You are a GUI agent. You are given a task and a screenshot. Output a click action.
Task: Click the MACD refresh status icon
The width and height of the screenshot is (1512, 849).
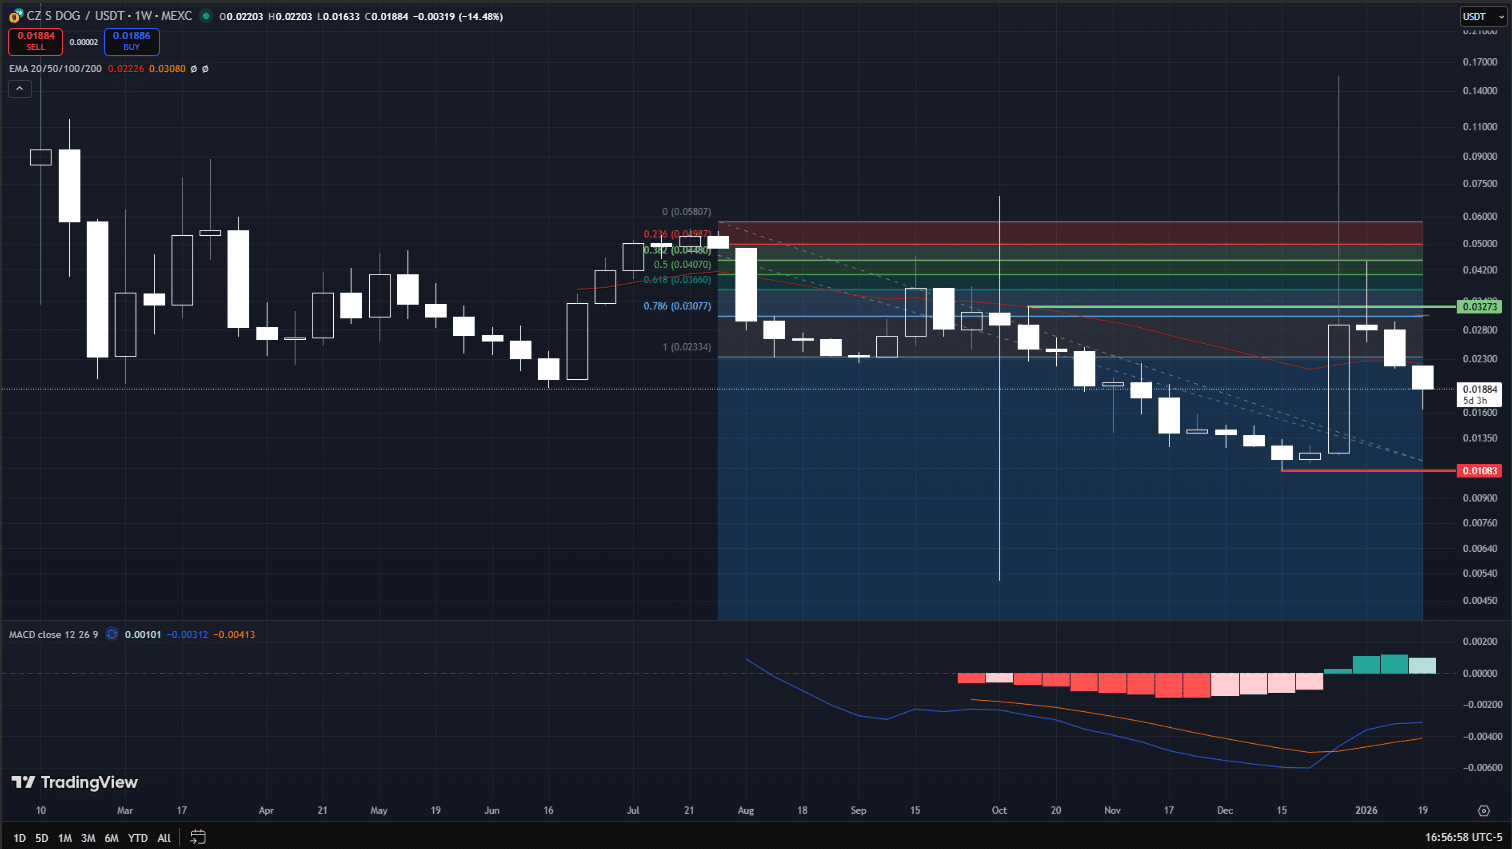point(112,634)
